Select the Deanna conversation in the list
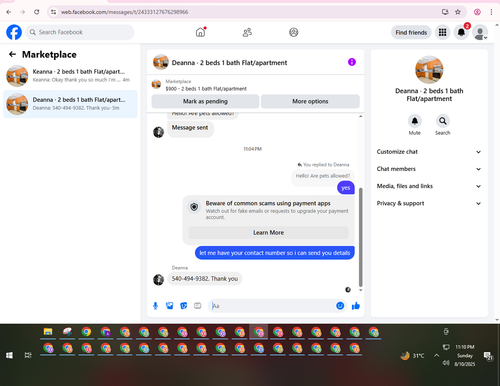The image size is (500, 386). pos(70,104)
